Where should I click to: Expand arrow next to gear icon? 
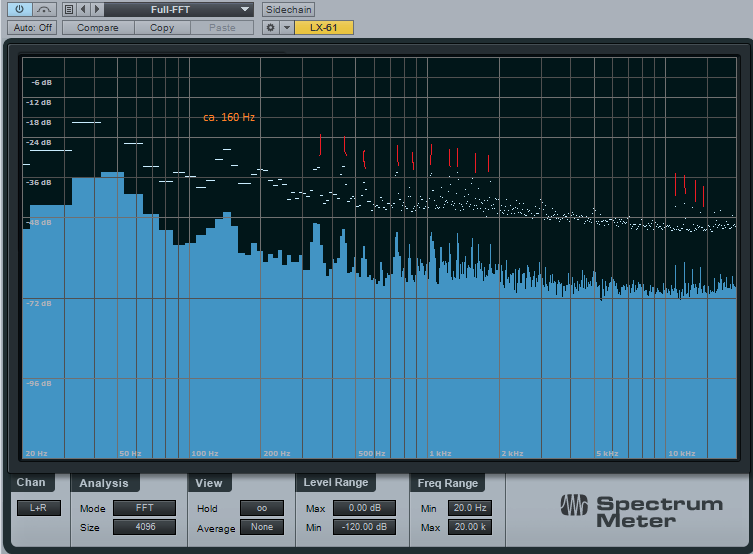286,27
